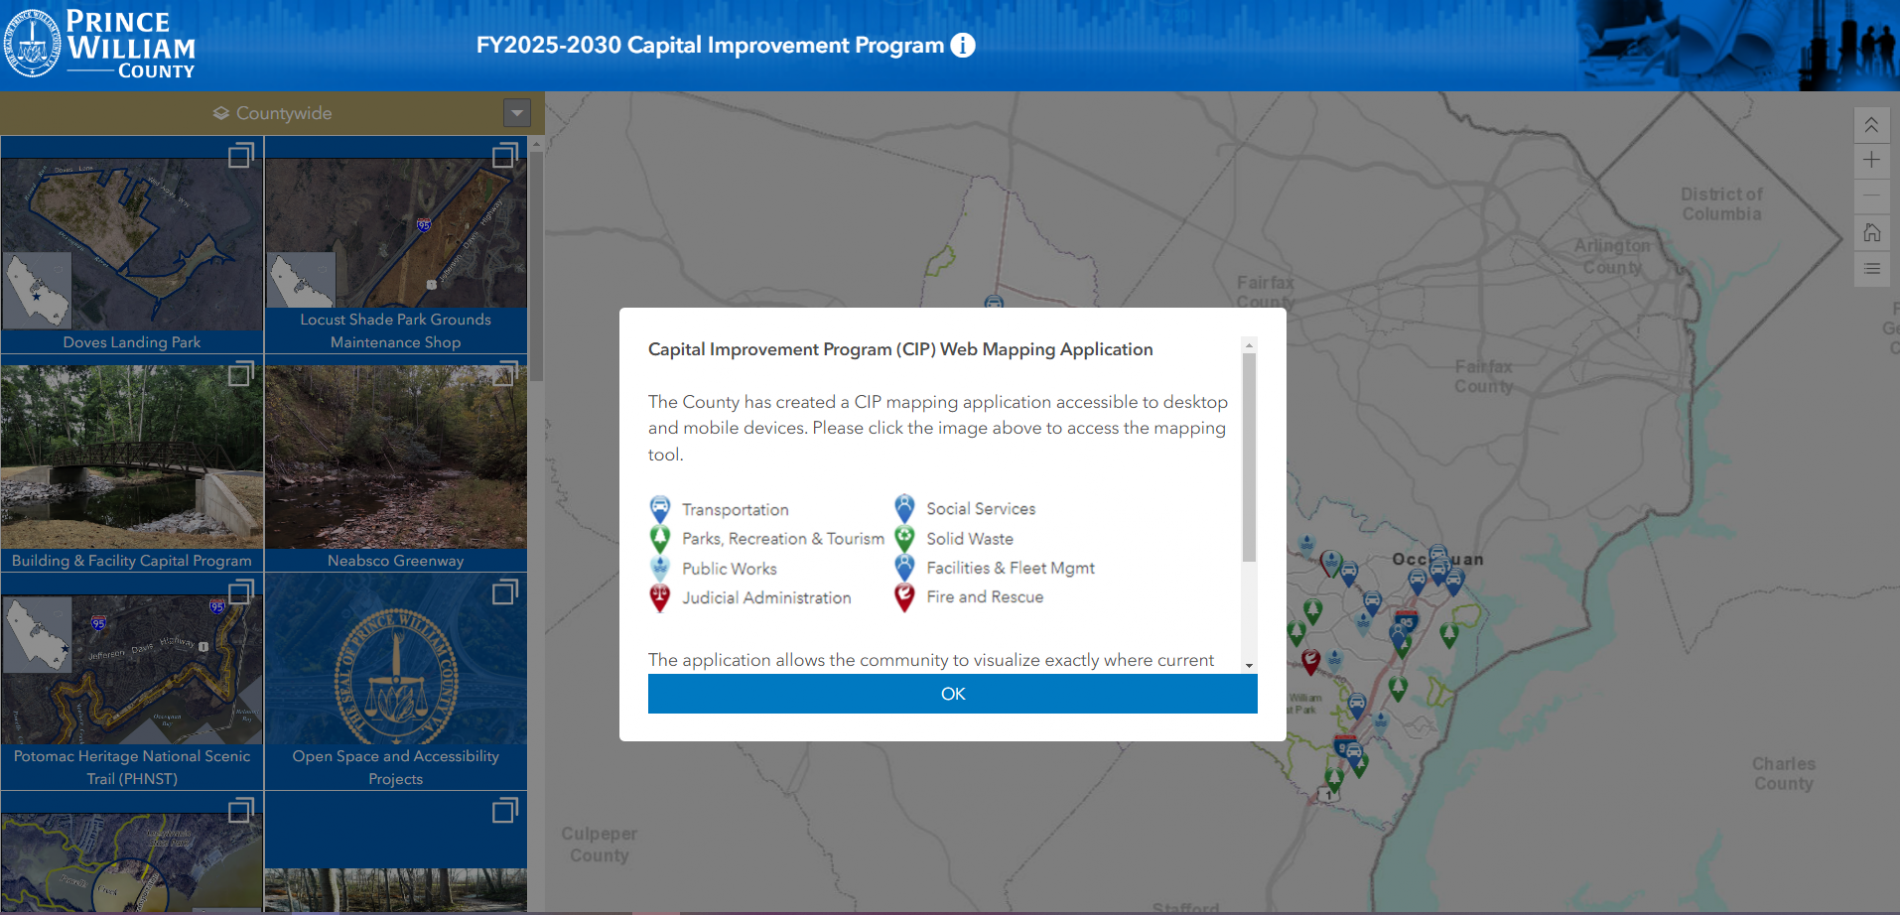Click the Fire and Rescue legend icon
The height and width of the screenshot is (915, 1900).
coord(904,597)
